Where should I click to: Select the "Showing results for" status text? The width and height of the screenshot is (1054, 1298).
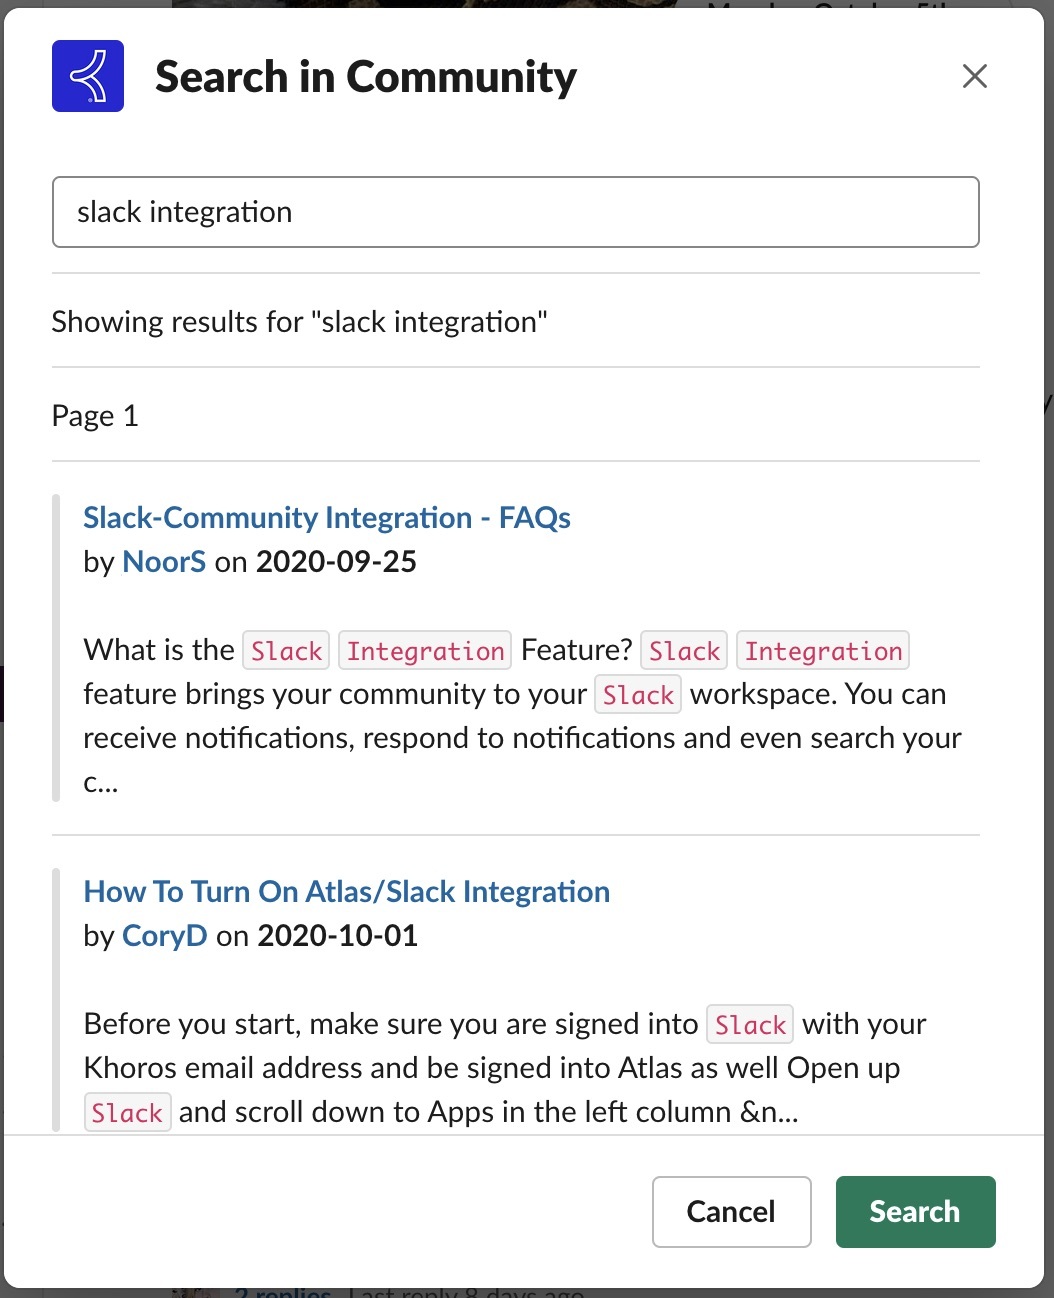(x=300, y=322)
